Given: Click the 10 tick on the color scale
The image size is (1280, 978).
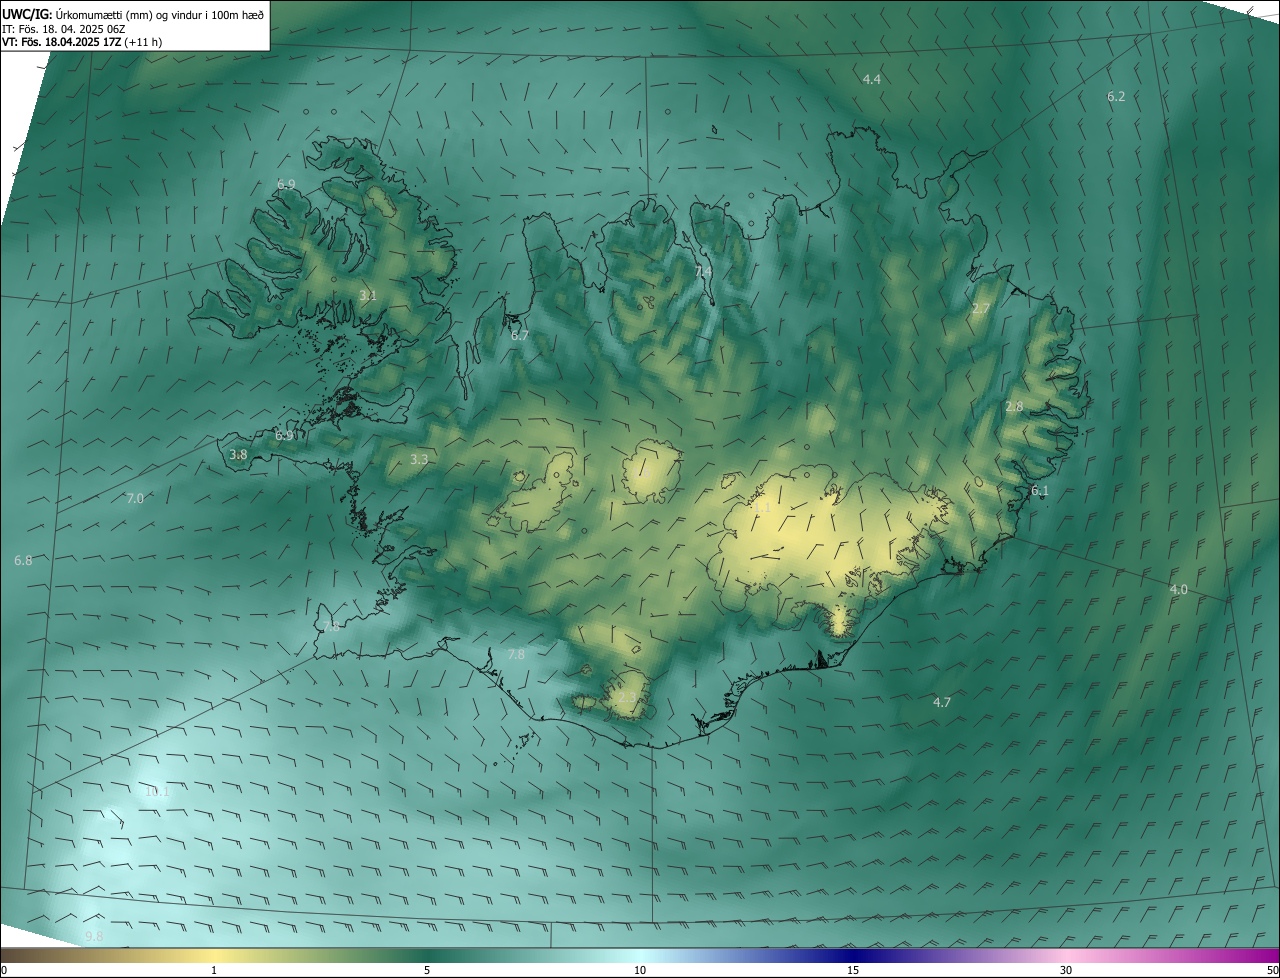Looking at the screenshot, I should pyautogui.click(x=640, y=970).
